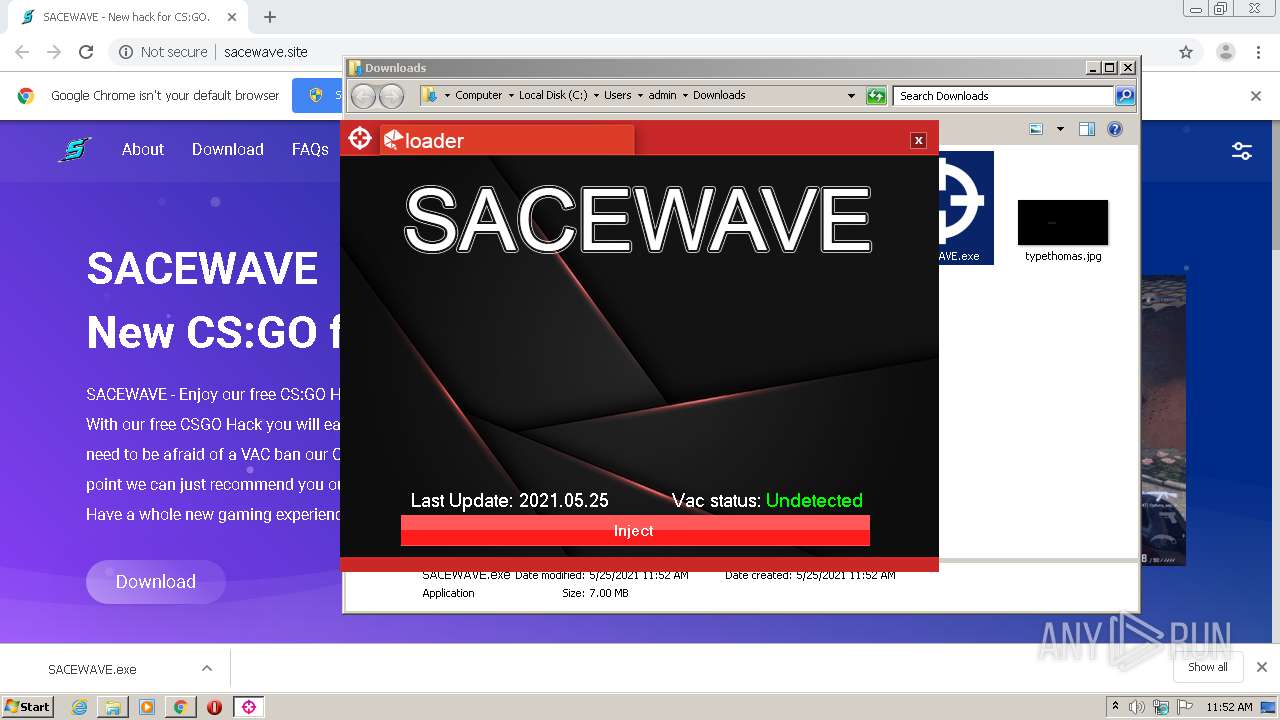The image size is (1280, 720).
Task: Click the Not secure site info icon
Action: tap(126, 52)
